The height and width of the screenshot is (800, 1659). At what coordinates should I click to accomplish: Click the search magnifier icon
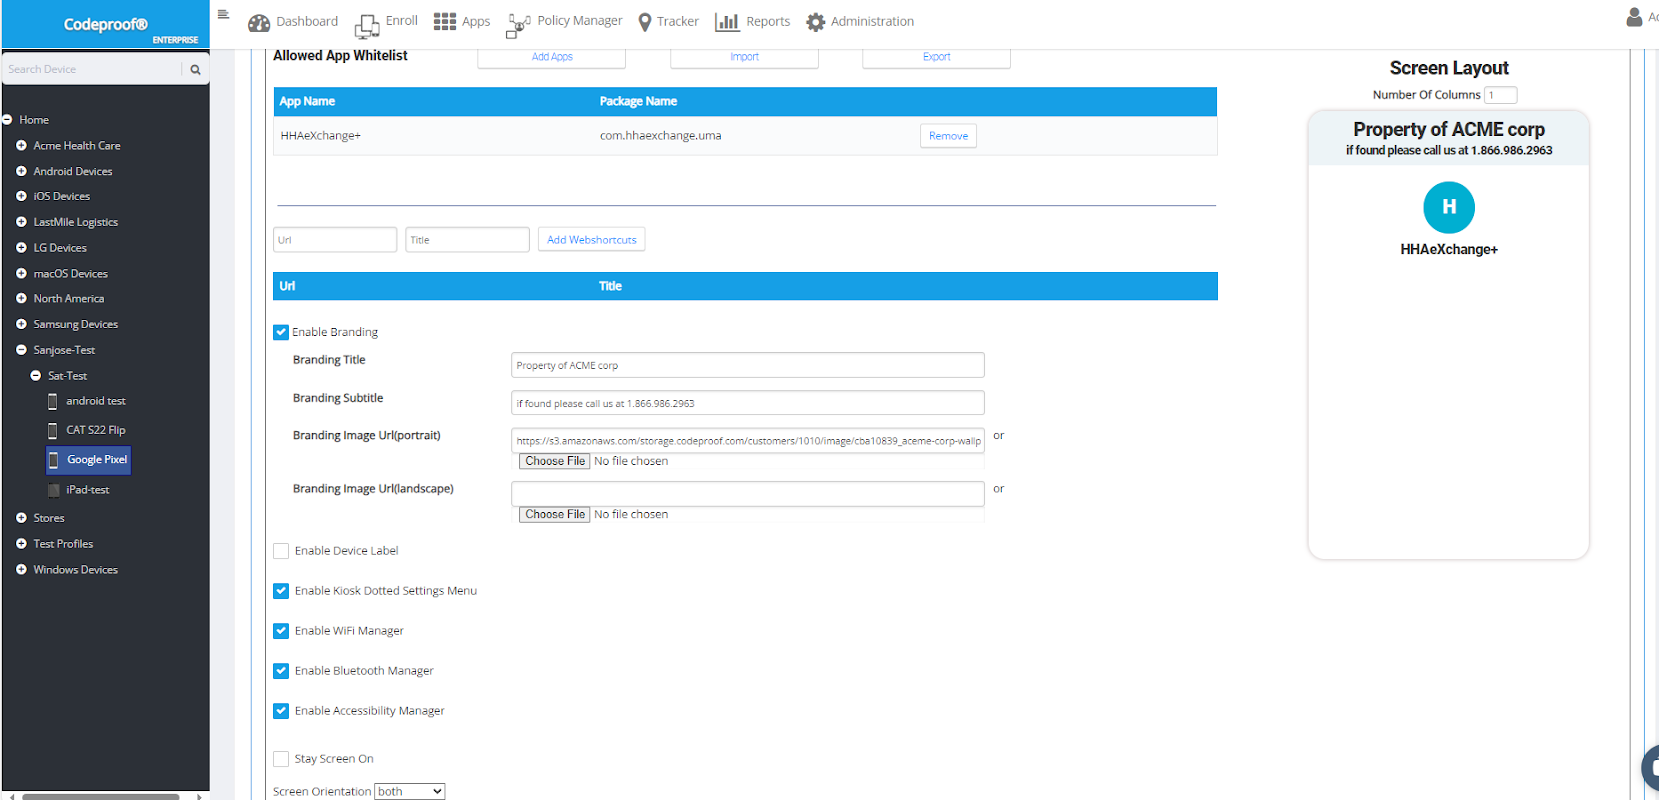(195, 69)
